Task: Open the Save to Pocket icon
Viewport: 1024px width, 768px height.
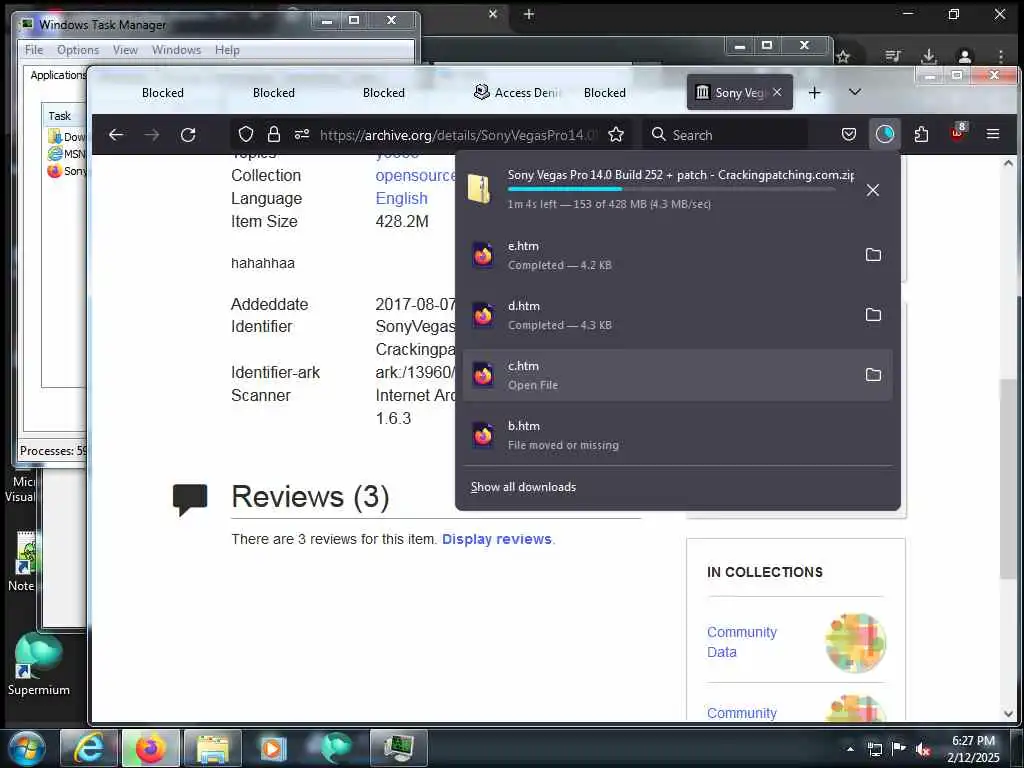Action: 848,135
